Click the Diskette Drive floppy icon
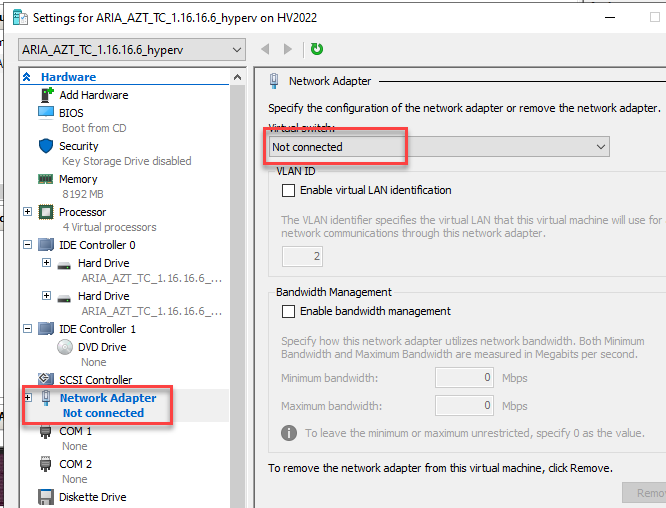666x508 pixels. pyautogui.click(x=46, y=497)
